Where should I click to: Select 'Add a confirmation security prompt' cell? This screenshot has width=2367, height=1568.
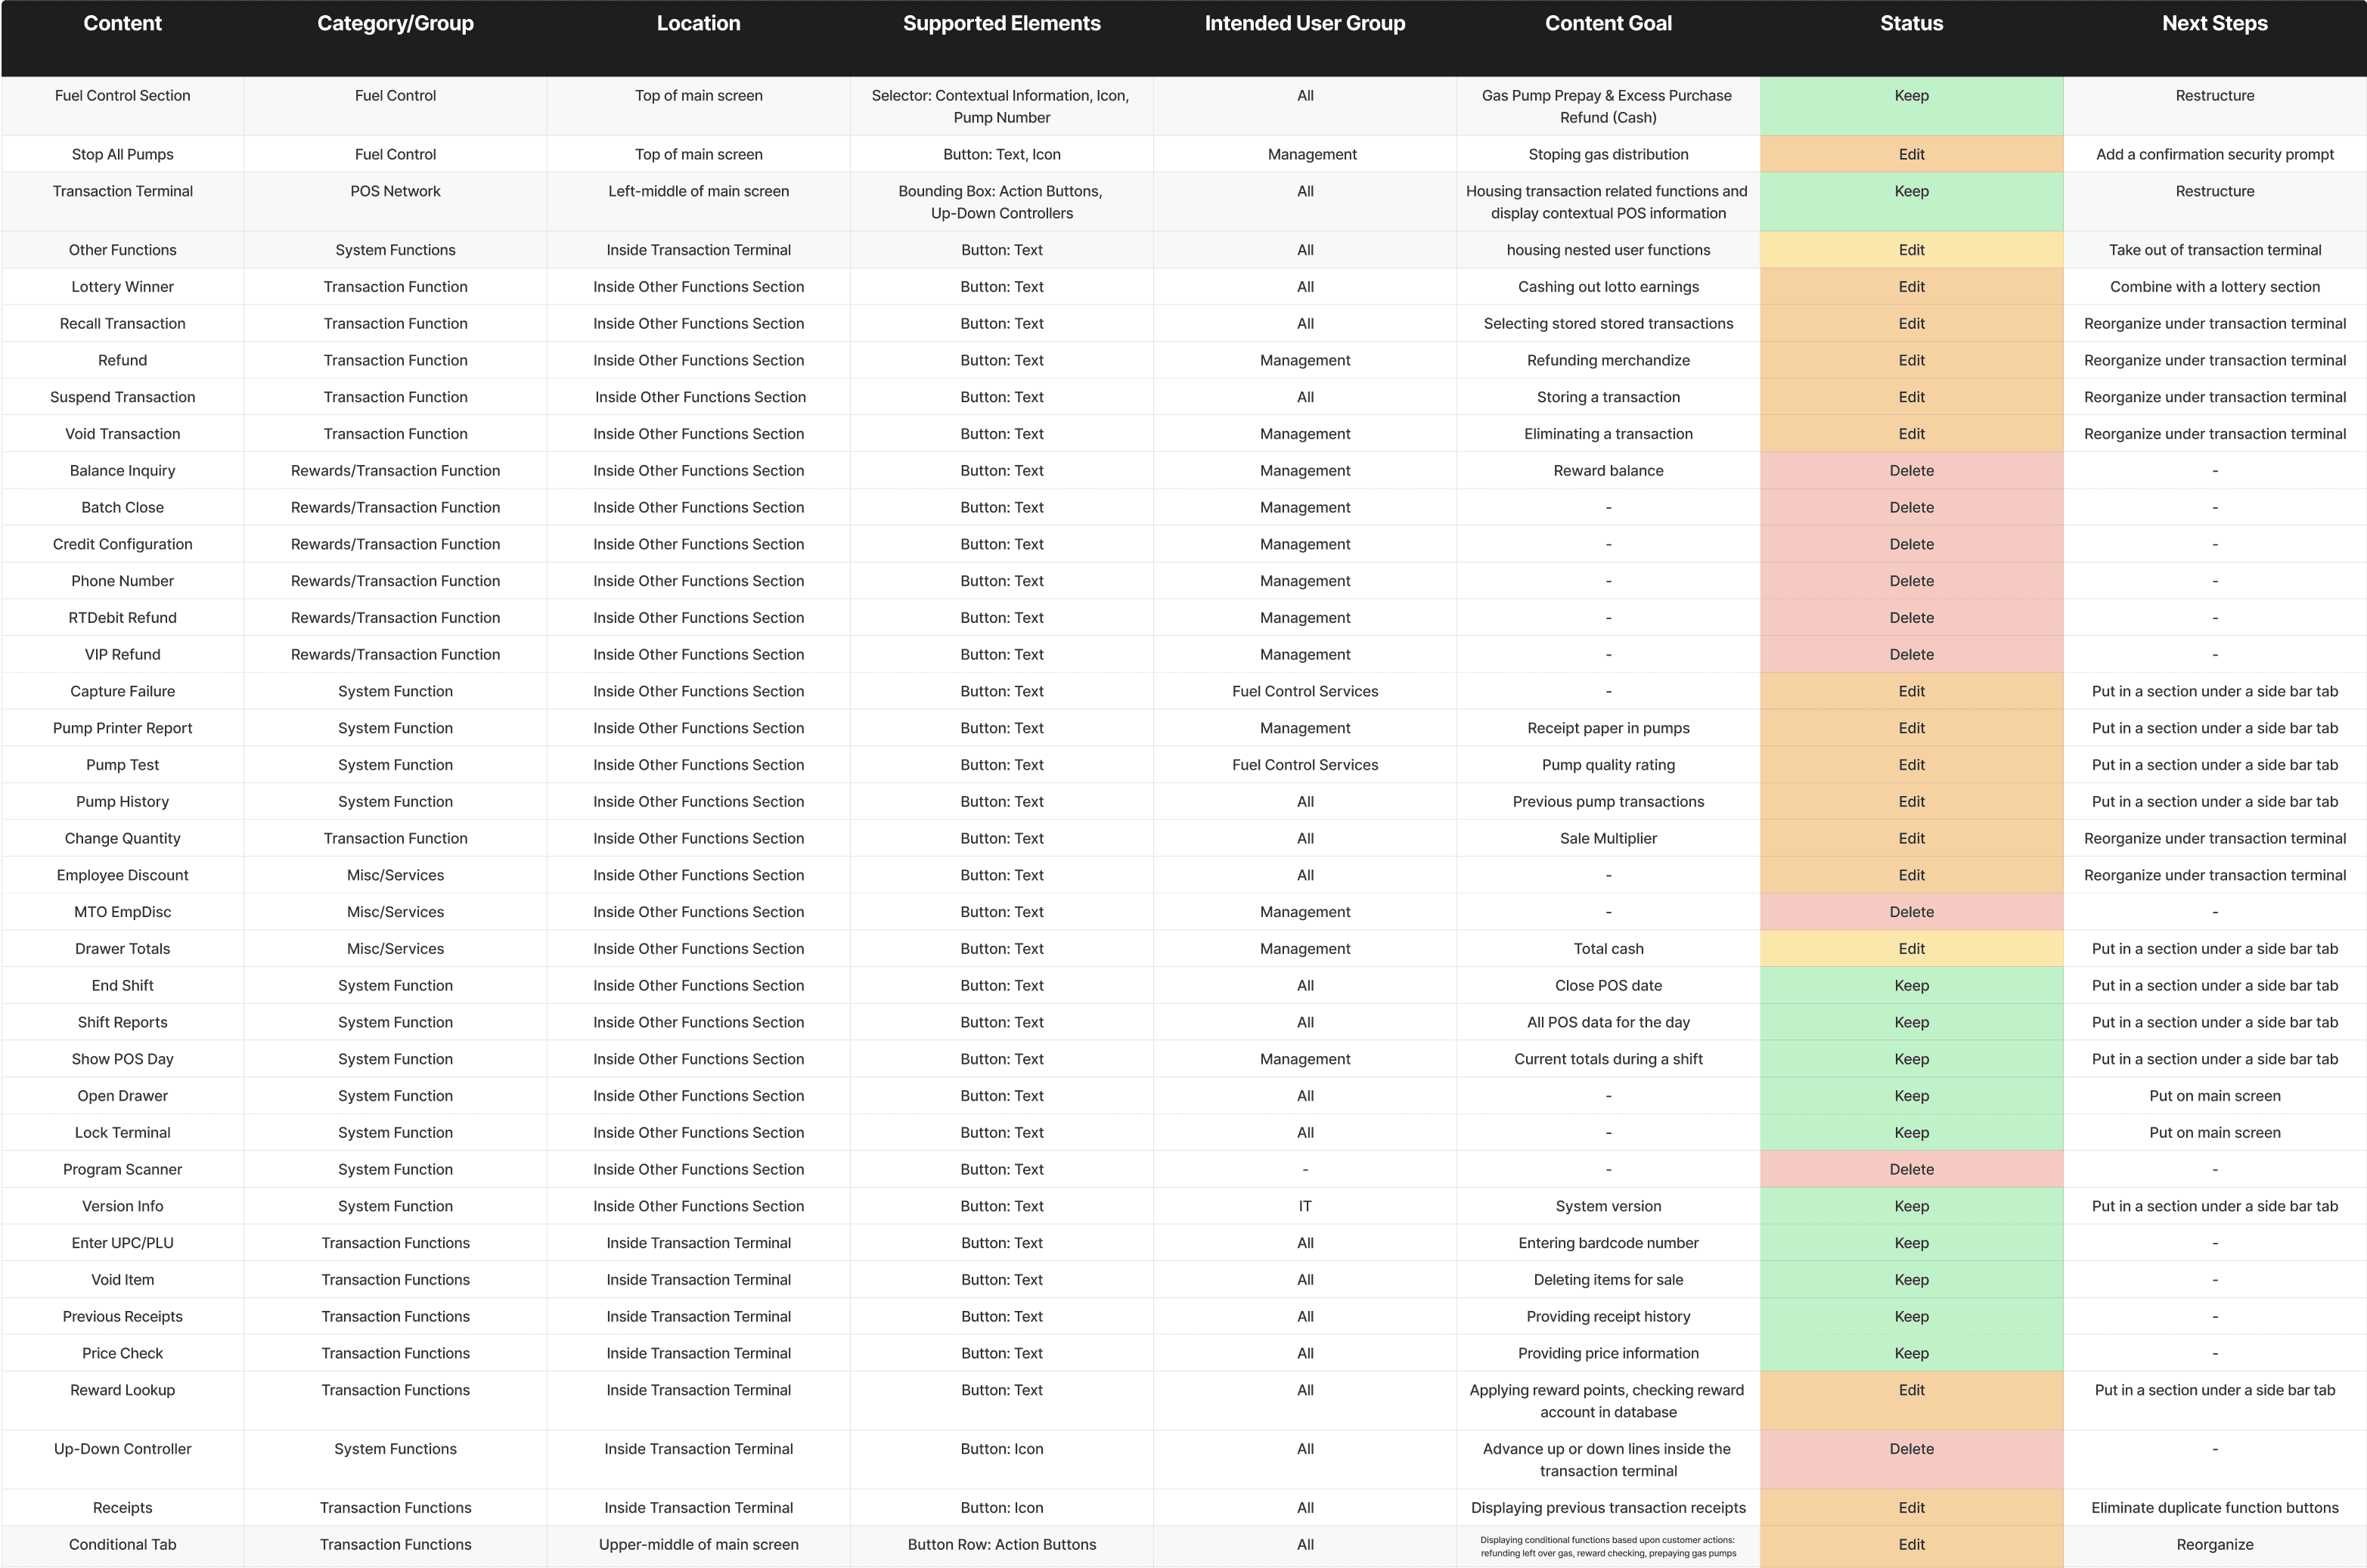2215,154
